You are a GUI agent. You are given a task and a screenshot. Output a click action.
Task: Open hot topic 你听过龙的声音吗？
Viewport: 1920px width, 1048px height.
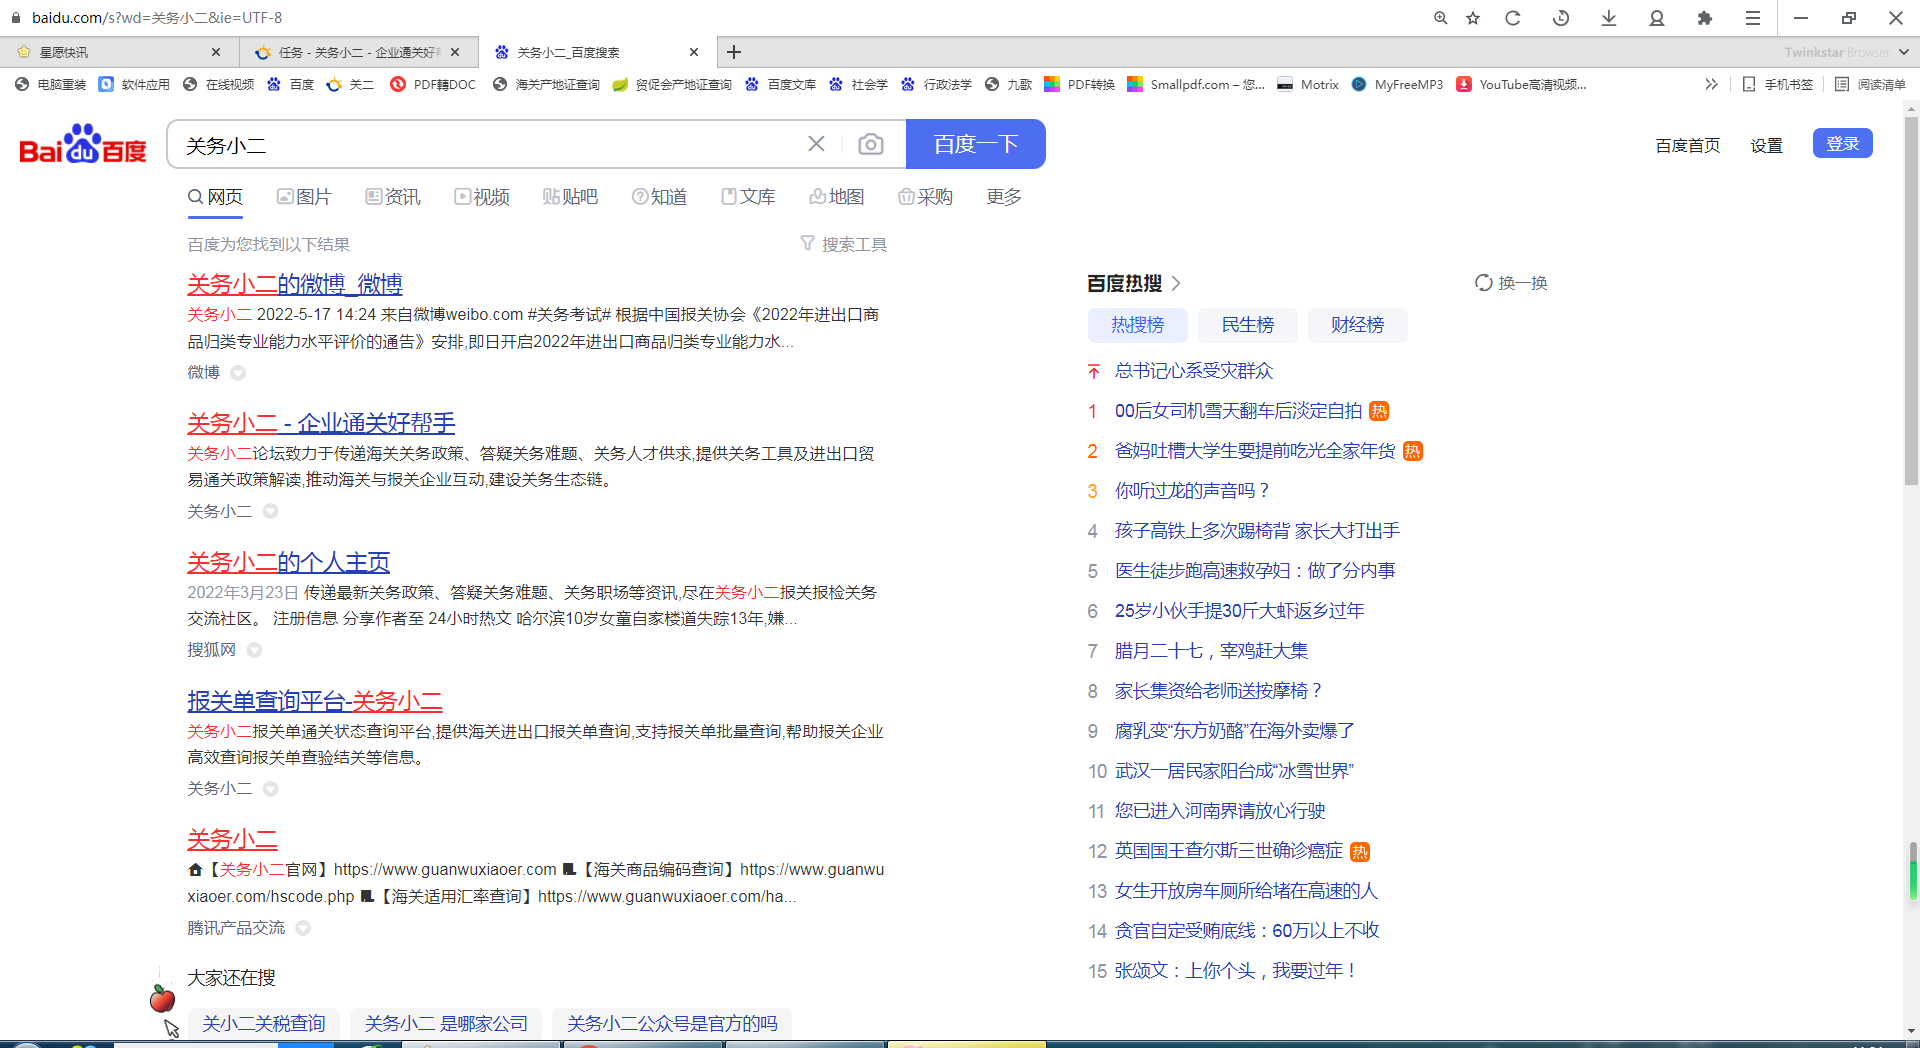click(1193, 491)
